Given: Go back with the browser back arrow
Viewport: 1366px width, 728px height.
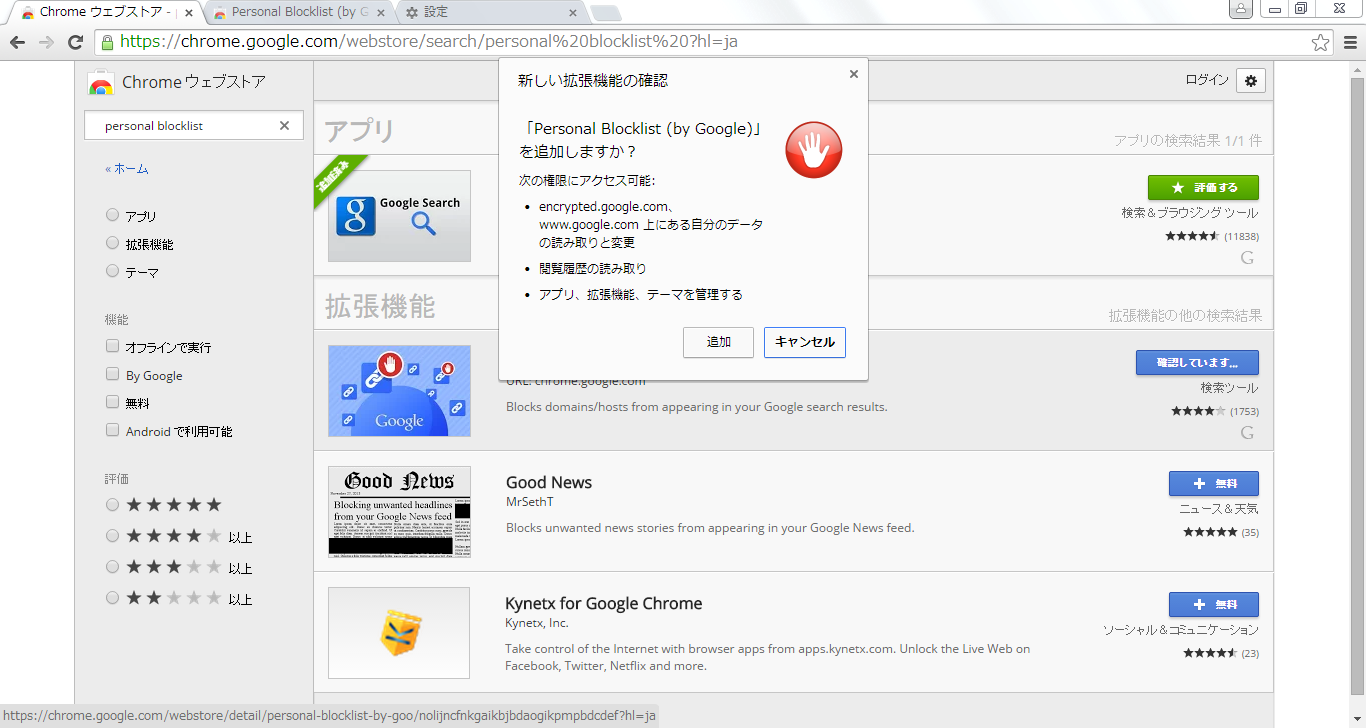Looking at the screenshot, I should (x=17, y=42).
